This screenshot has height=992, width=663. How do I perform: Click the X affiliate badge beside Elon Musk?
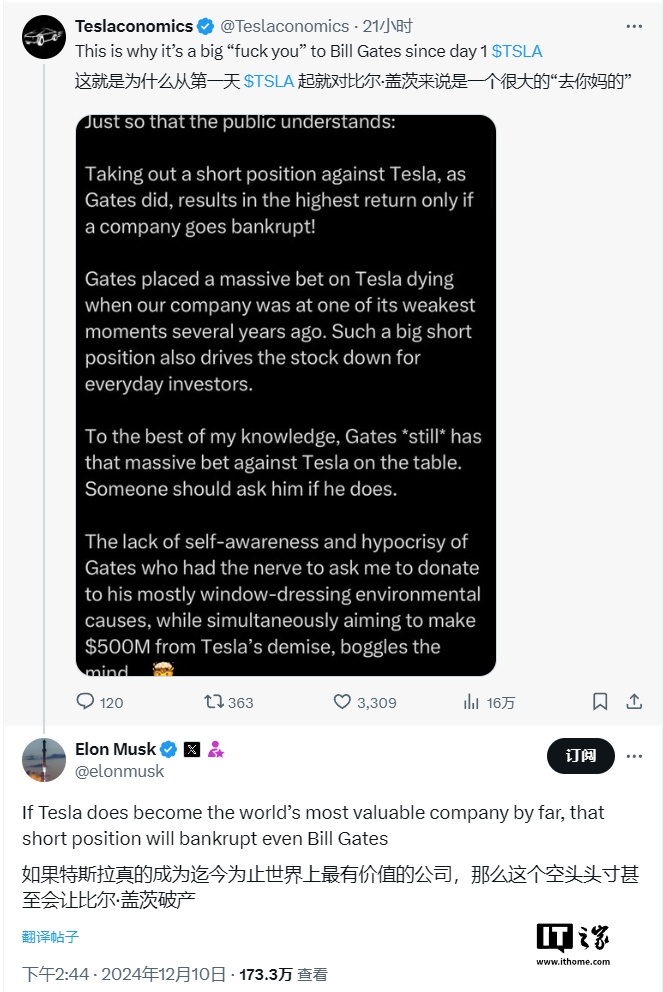tap(192, 749)
